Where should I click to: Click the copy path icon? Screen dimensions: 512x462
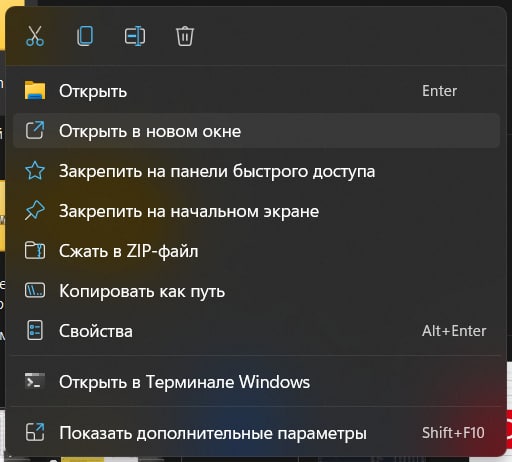click(x=35, y=290)
